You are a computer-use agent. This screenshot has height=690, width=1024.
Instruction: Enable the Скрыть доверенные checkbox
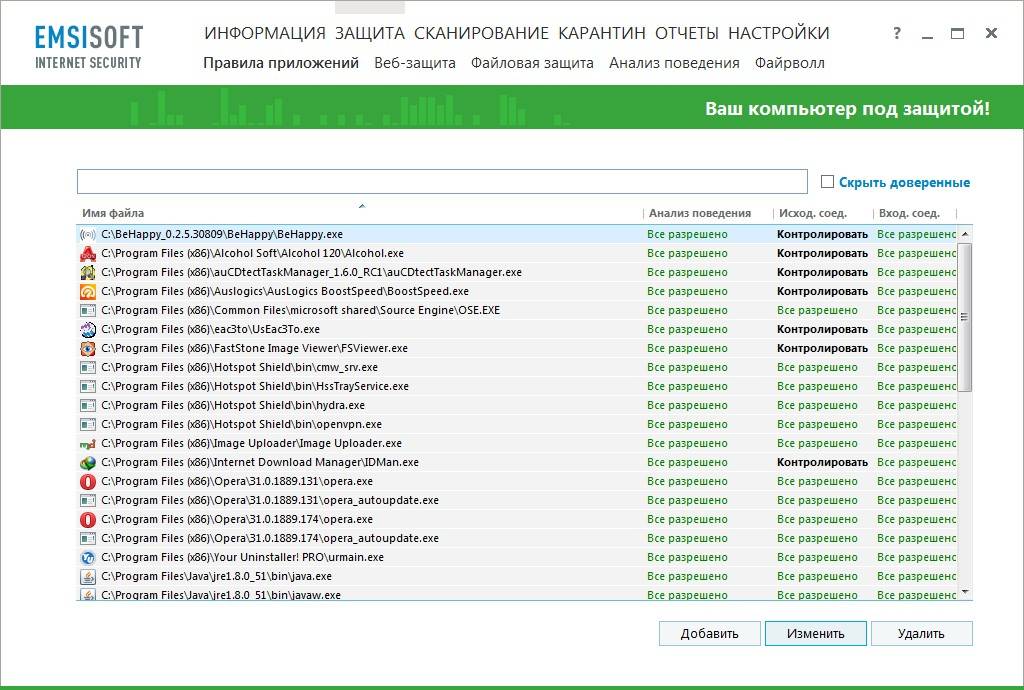[x=827, y=181]
